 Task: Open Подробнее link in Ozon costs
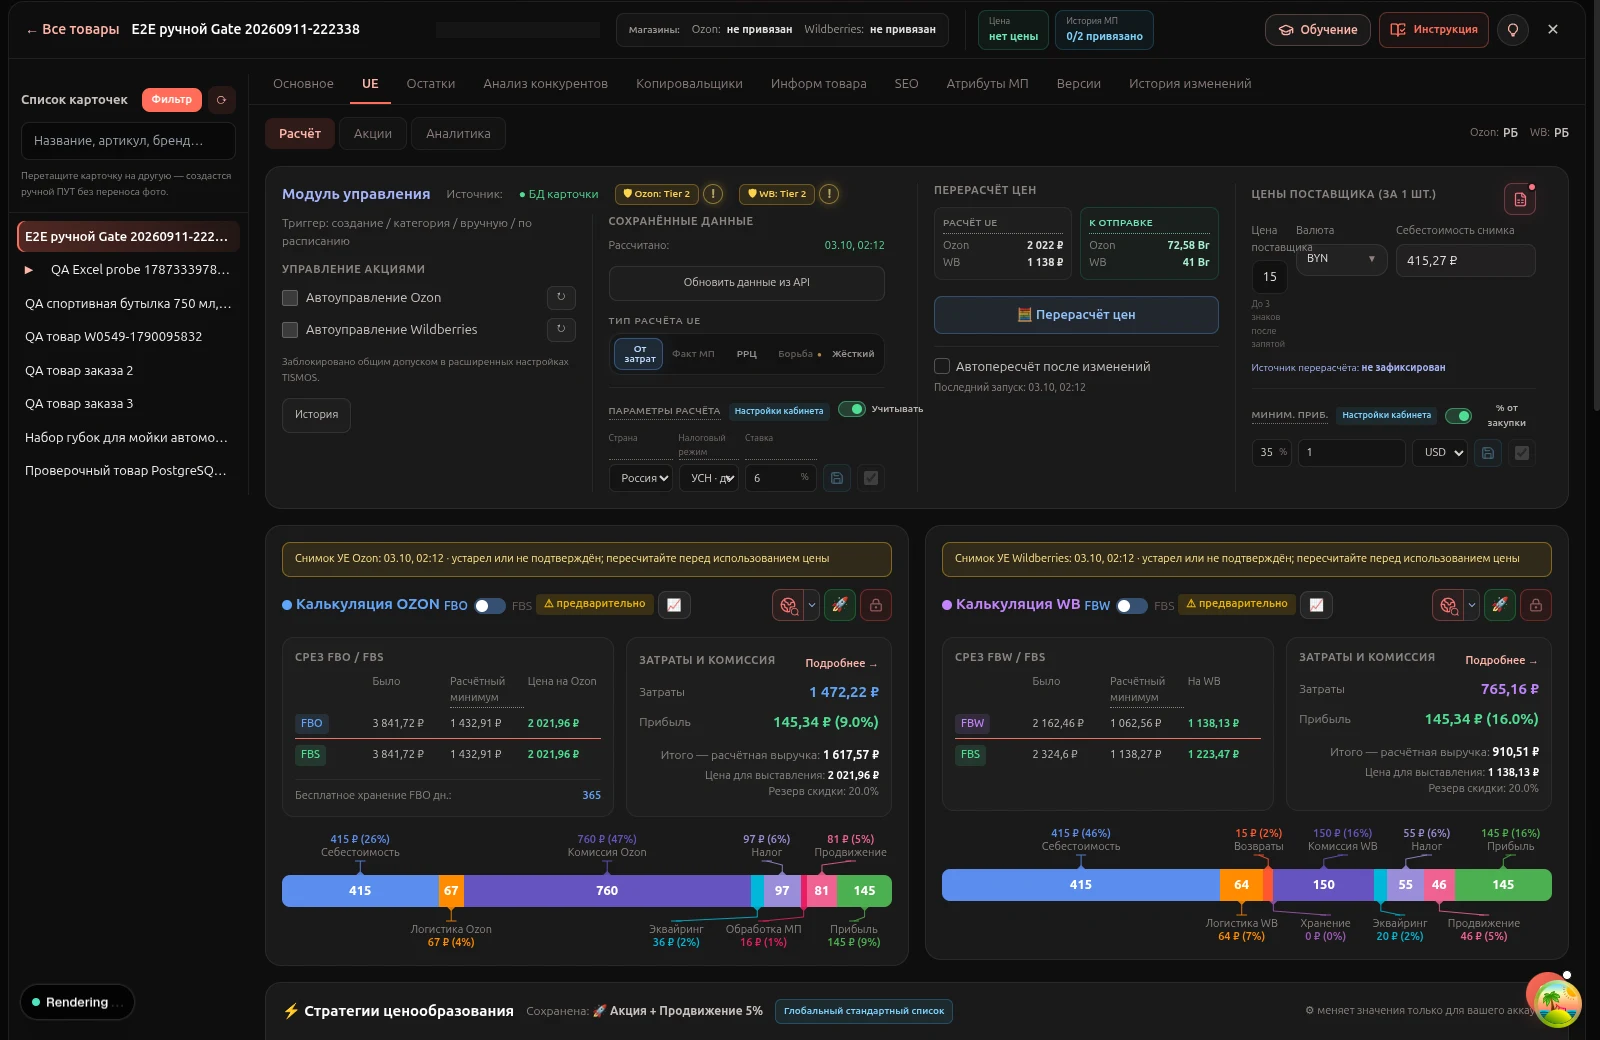coord(841,664)
